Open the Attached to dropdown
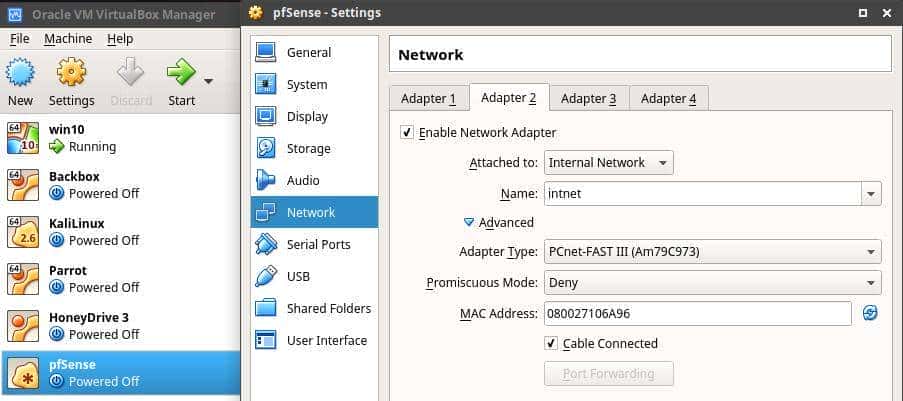903x401 pixels. pyautogui.click(x=608, y=163)
